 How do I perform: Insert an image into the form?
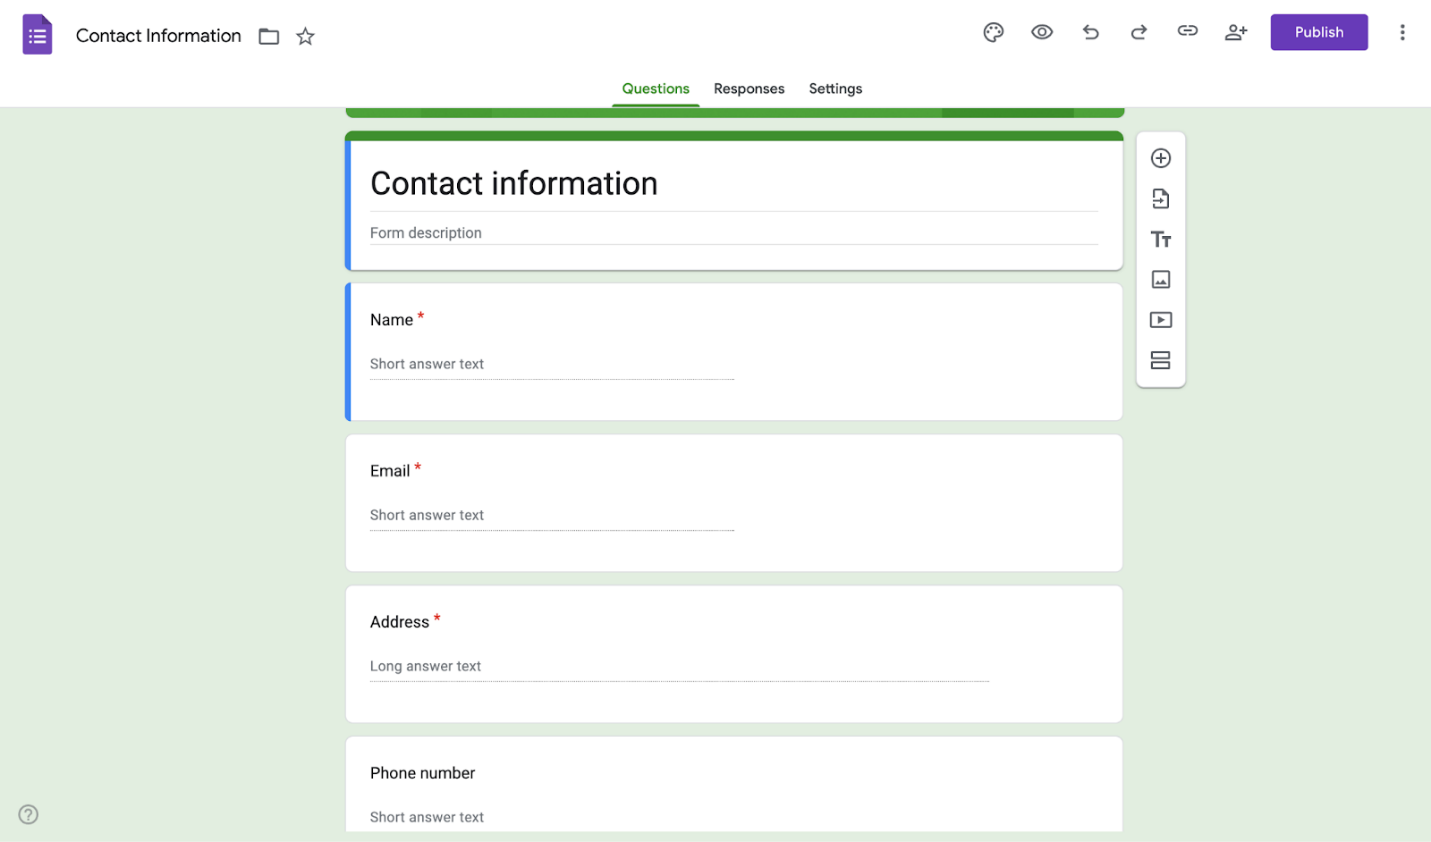tap(1160, 279)
